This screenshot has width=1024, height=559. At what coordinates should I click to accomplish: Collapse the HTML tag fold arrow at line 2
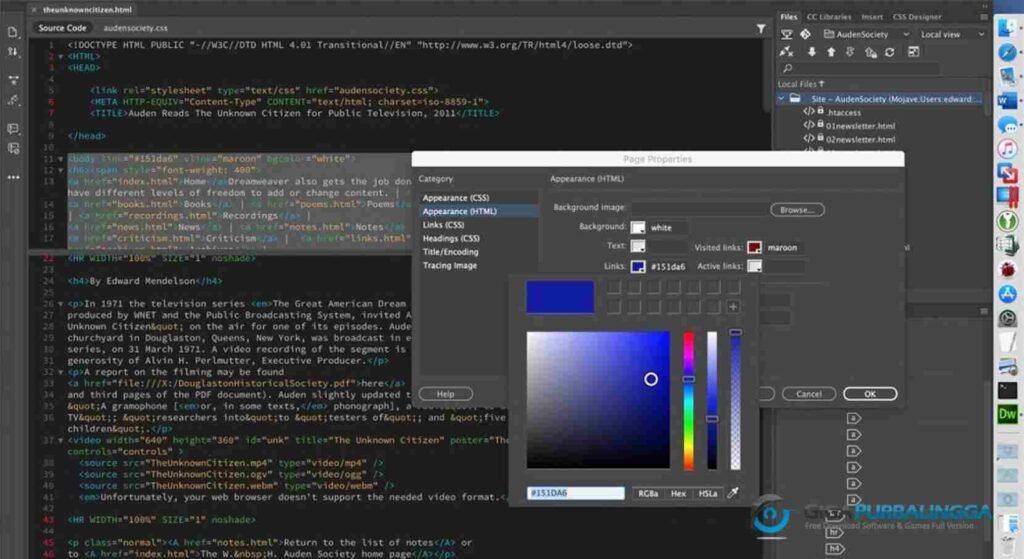click(x=61, y=57)
